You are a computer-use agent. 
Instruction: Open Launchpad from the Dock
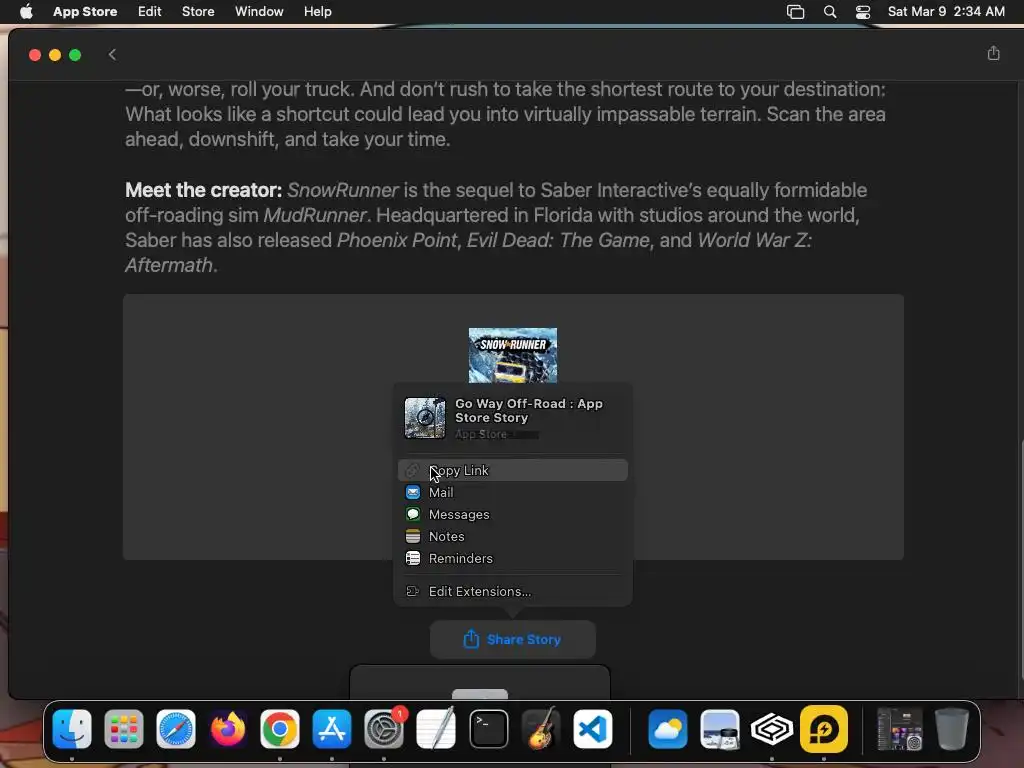tap(124, 729)
